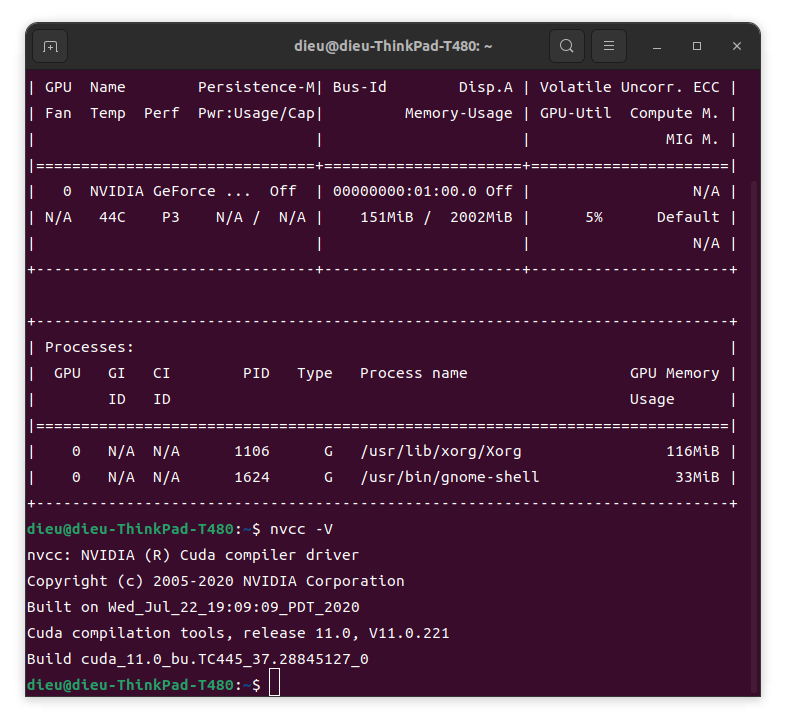Click the build string cuda_11.0_bu.TC445_37.28845127_0
The width and height of the screenshot is (786, 725).
pyautogui.click(x=225, y=659)
